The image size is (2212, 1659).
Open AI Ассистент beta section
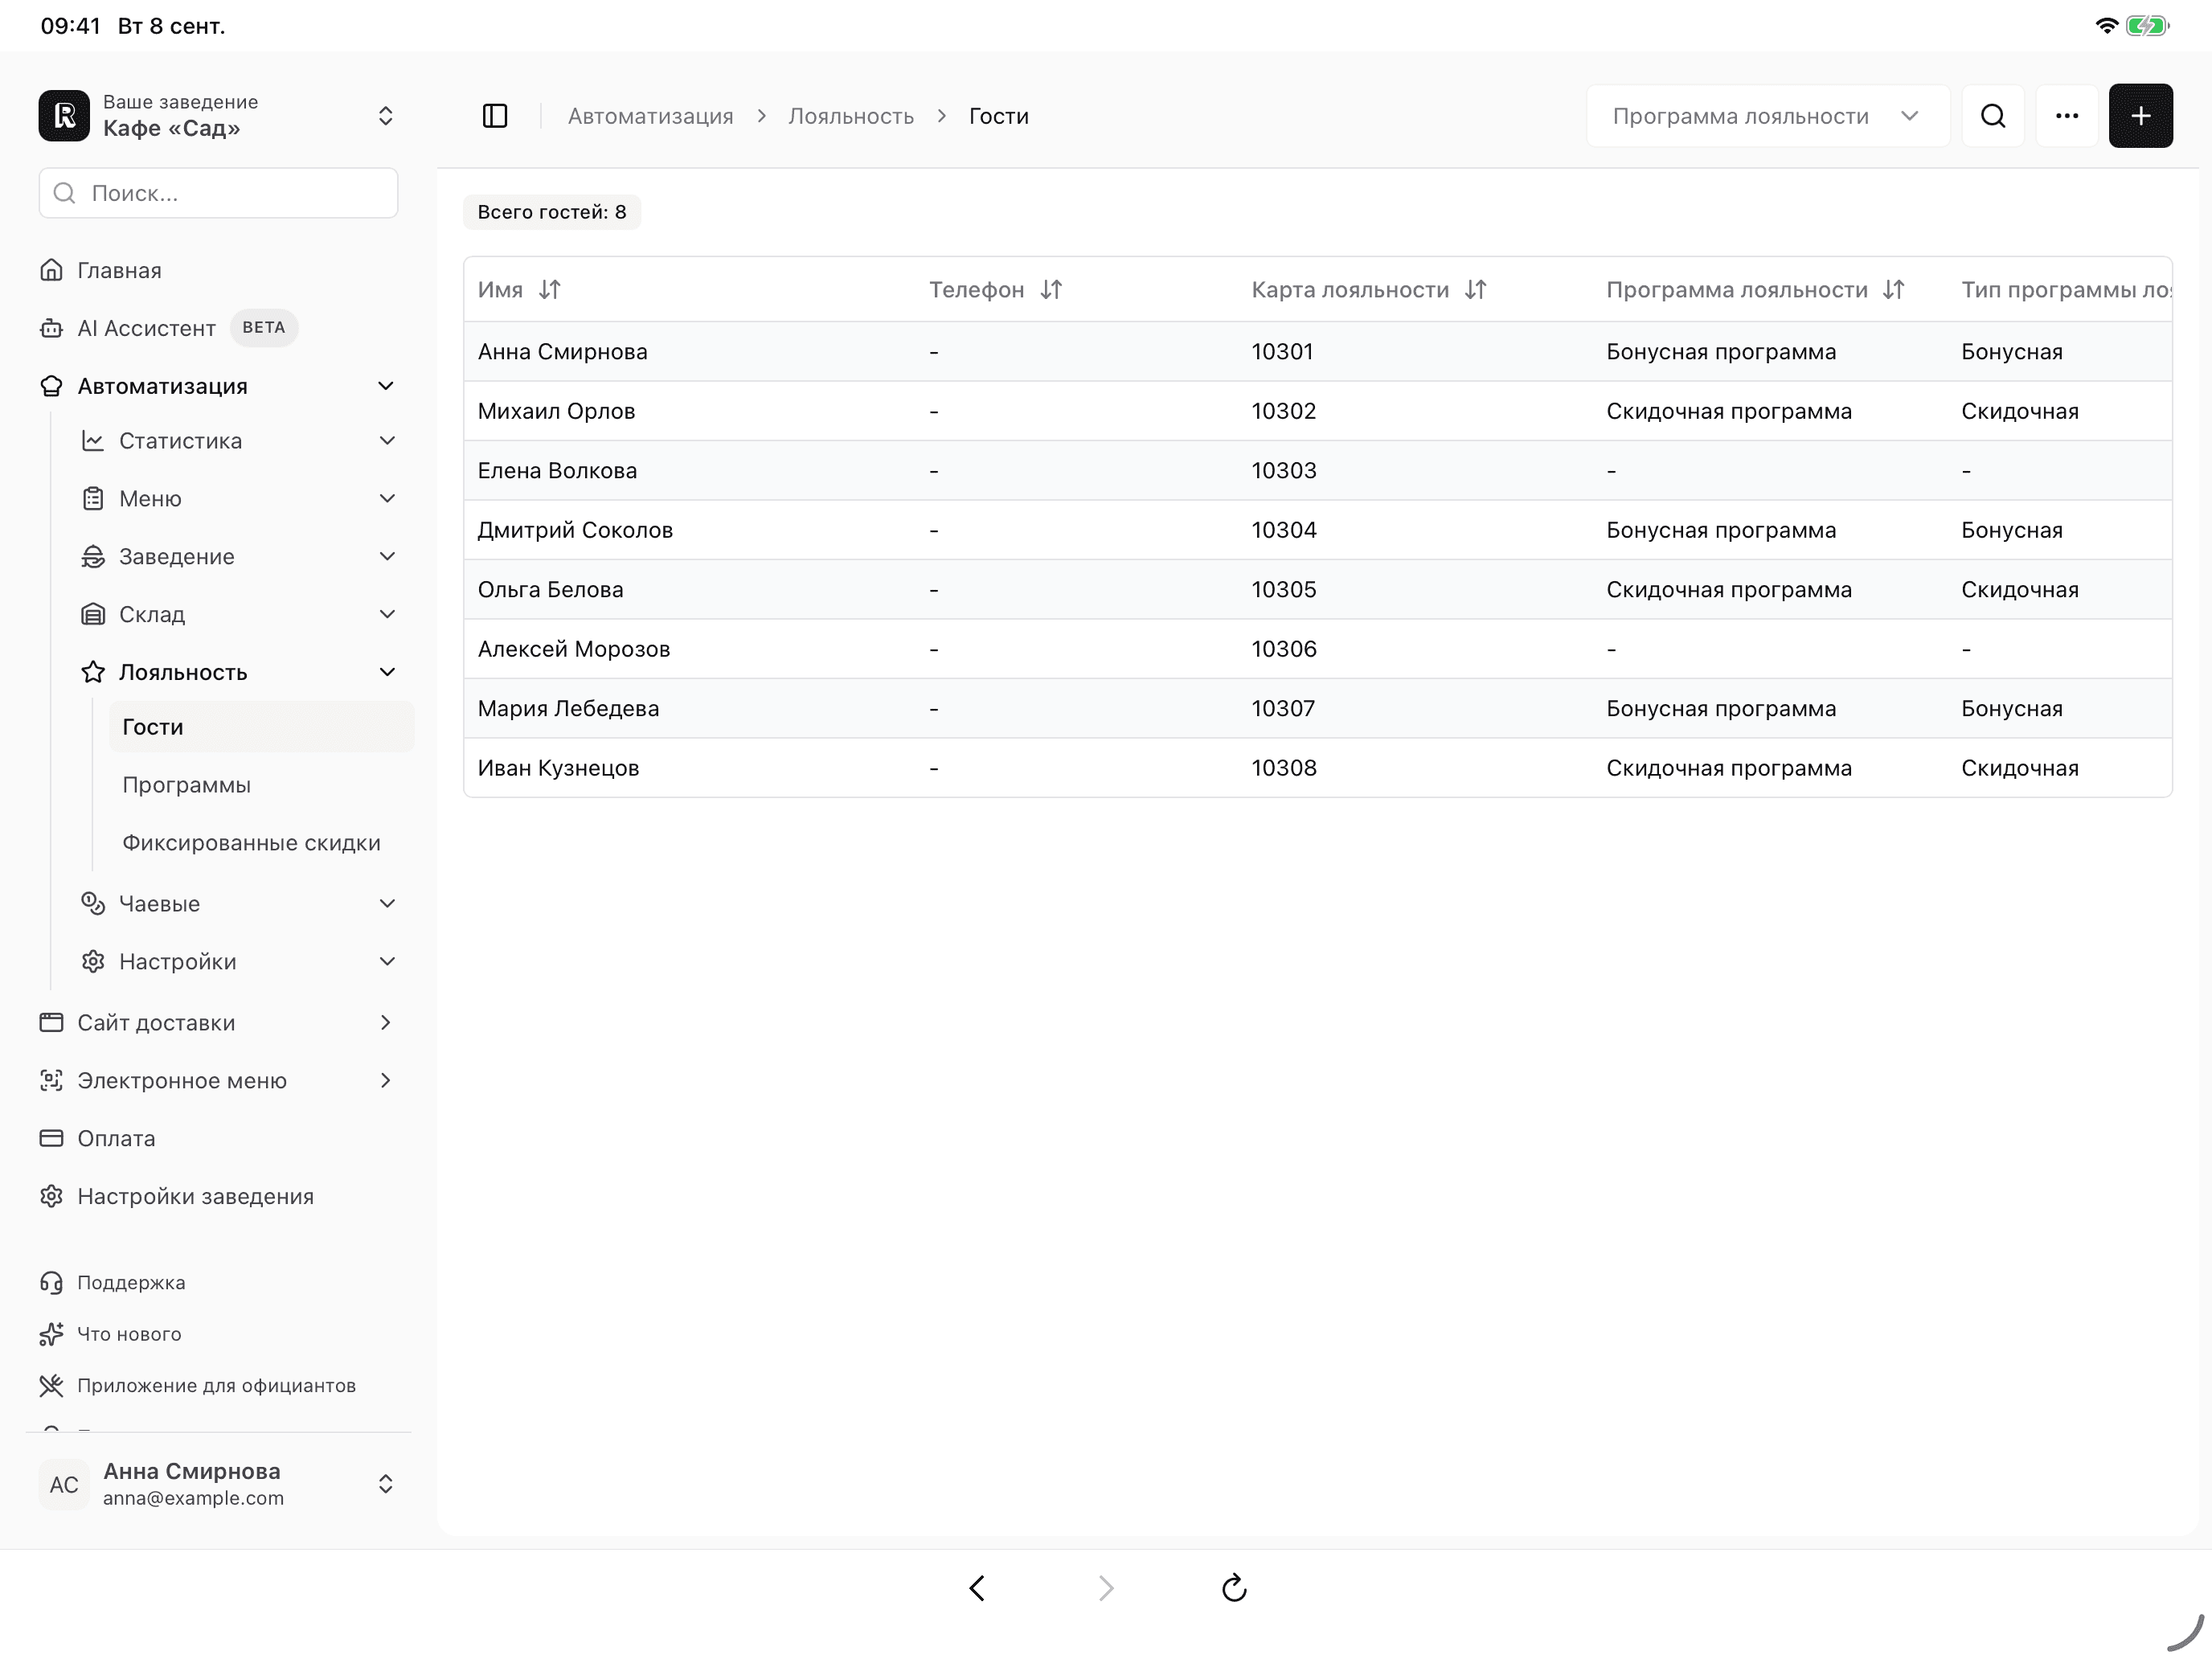(218, 328)
